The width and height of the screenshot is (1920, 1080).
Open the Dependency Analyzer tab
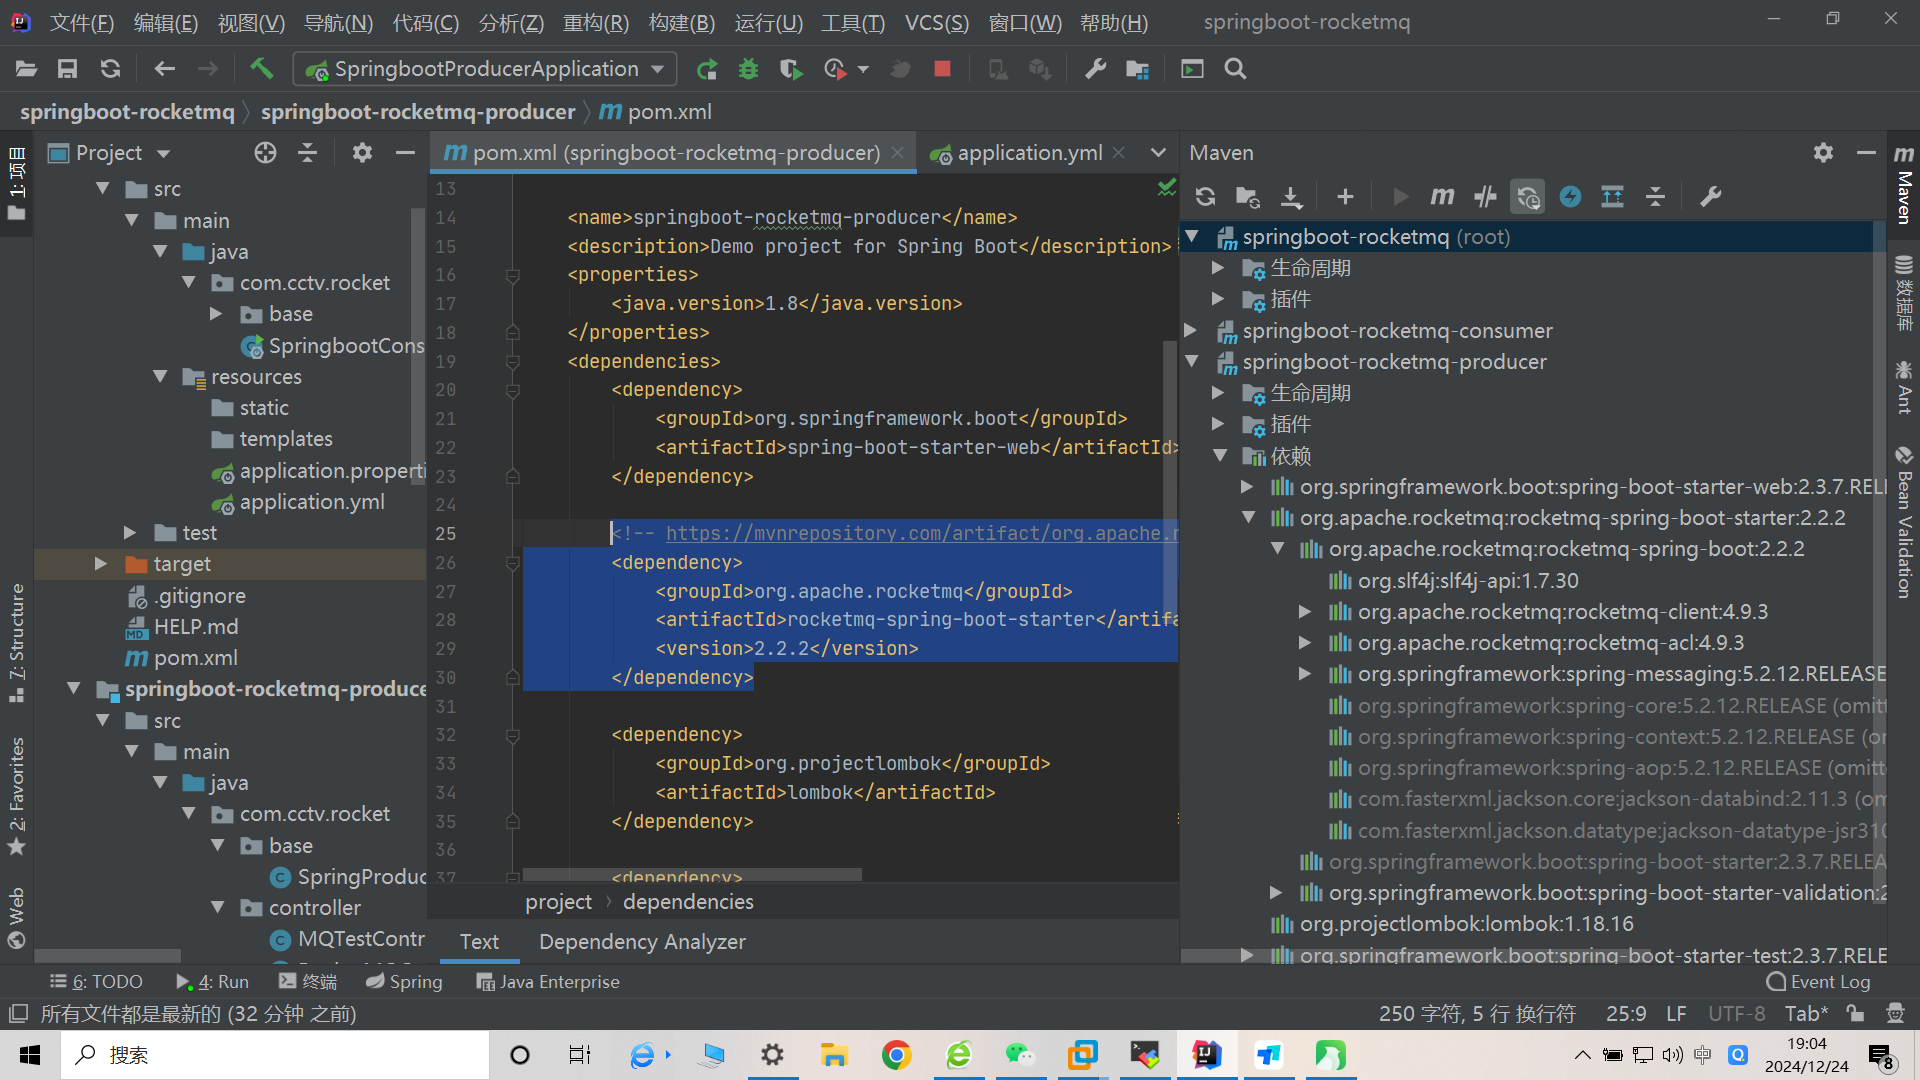pos(642,942)
